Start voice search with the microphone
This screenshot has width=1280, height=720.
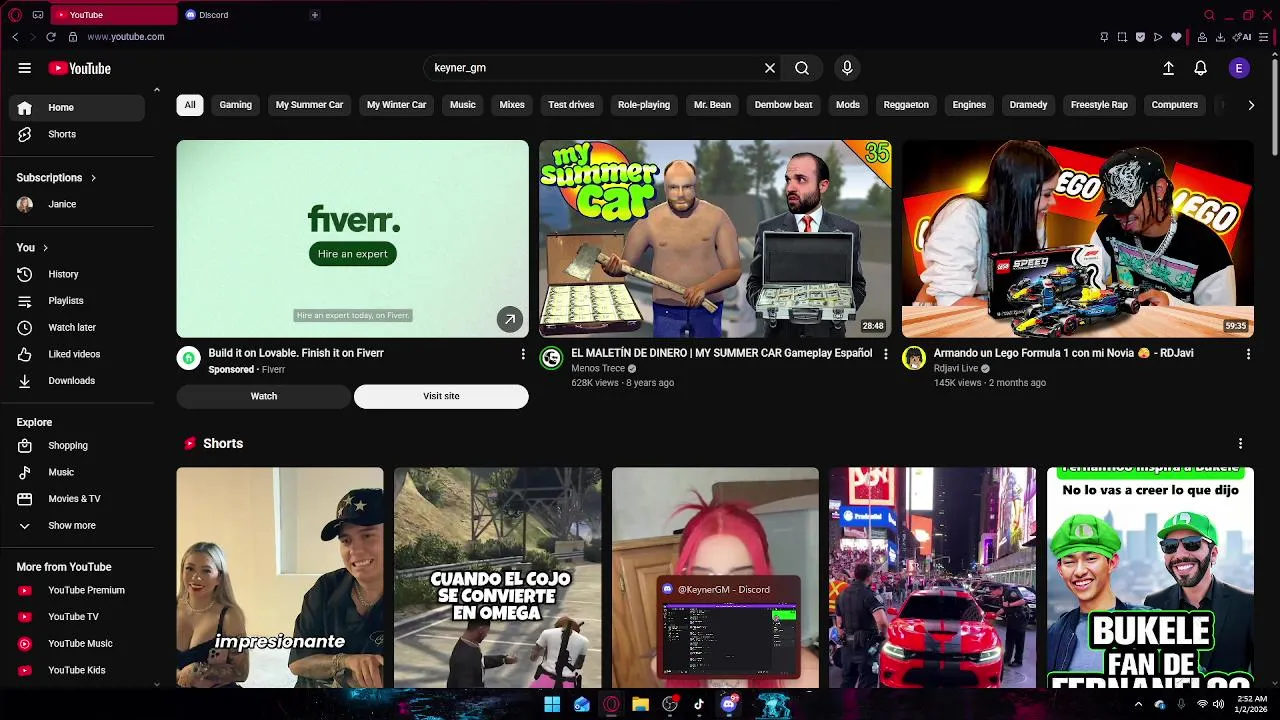(847, 68)
